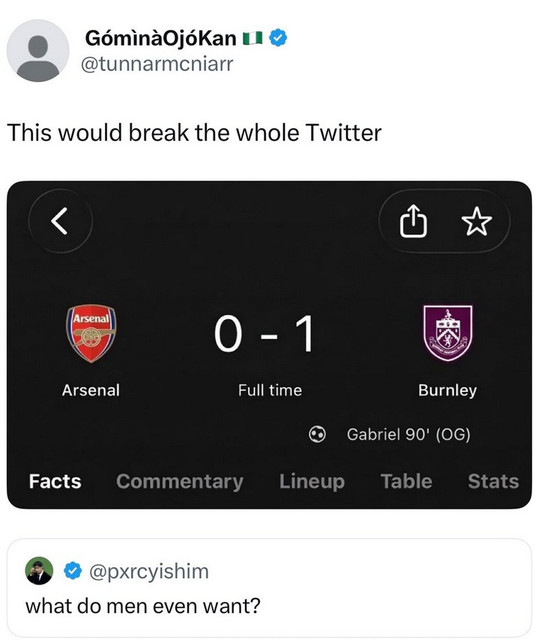Click the Arsenal club crest

(91, 333)
